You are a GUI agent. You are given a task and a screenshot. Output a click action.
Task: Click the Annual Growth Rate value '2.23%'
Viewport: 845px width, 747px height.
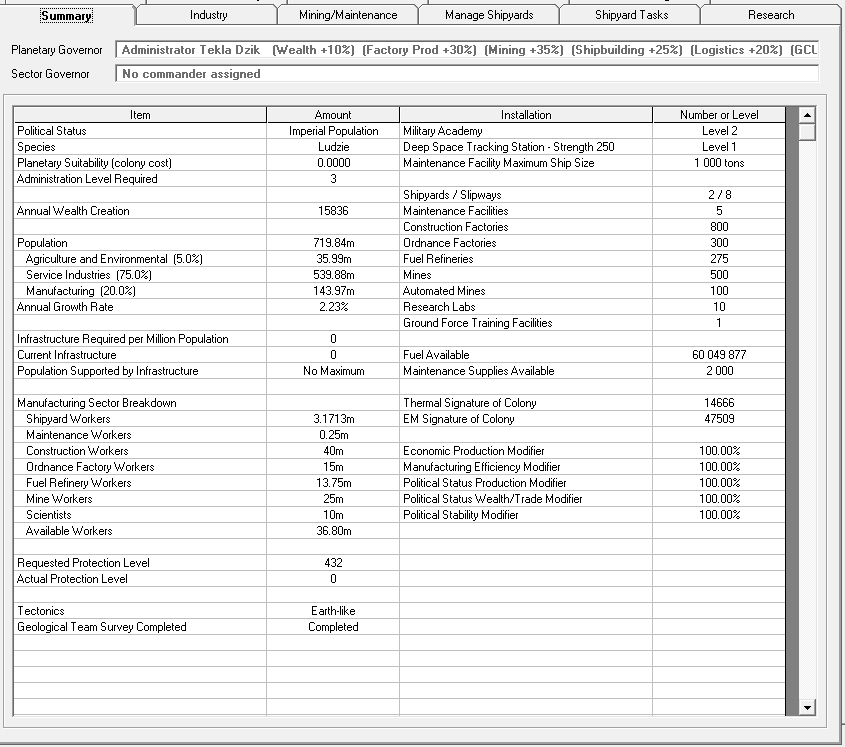click(x=334, y=307)
